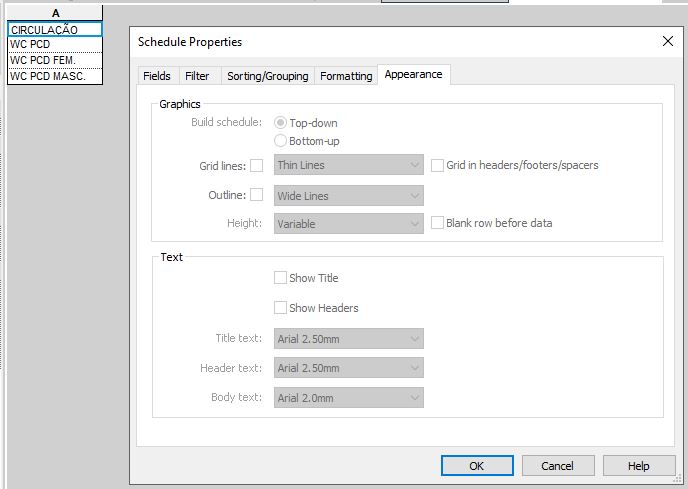Open the Header text font dropdown
Viewport: 688px width, 489px height.
349,368
